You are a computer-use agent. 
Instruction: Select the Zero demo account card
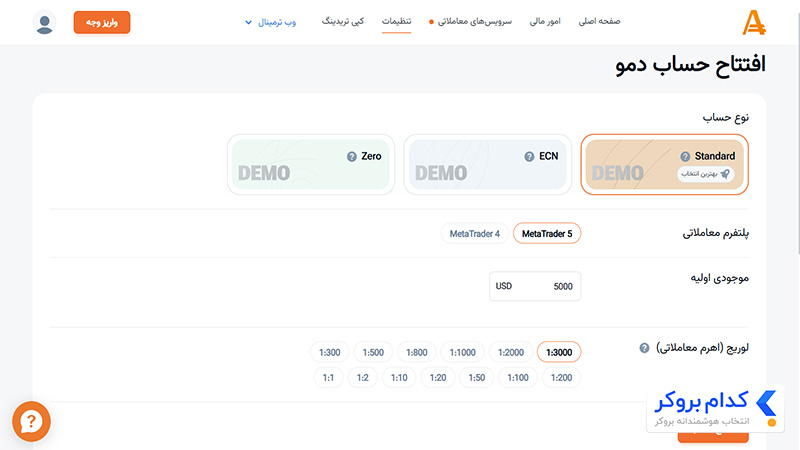(311, 164)
